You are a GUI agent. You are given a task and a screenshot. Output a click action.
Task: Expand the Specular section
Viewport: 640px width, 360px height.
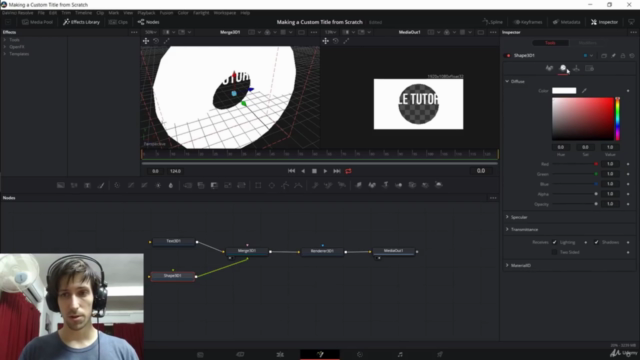tap(507, 217)
